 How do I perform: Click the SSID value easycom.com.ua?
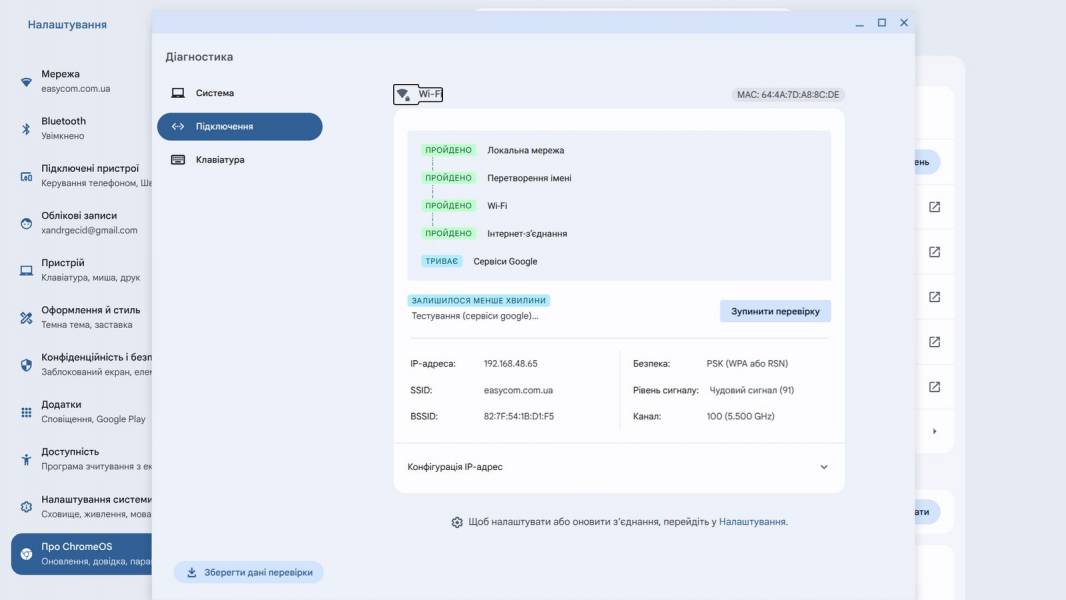[x=518, y=390]
